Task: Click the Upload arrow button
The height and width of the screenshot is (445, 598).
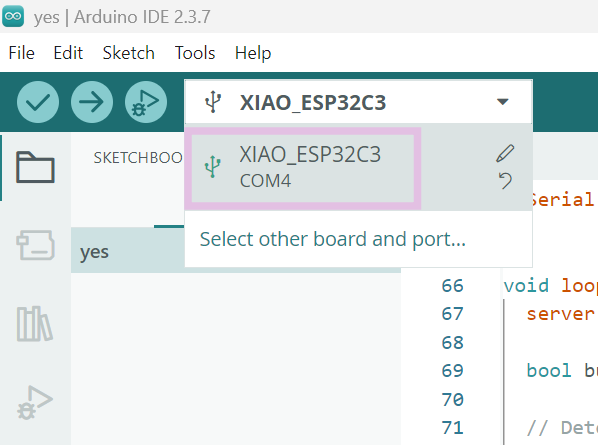Action: (x=92, y=102)
